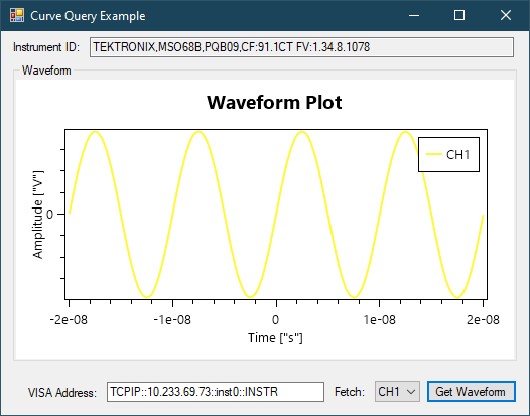Click the application icon in the title bar
Screen dimensions: 530x416
pos(17,16)
